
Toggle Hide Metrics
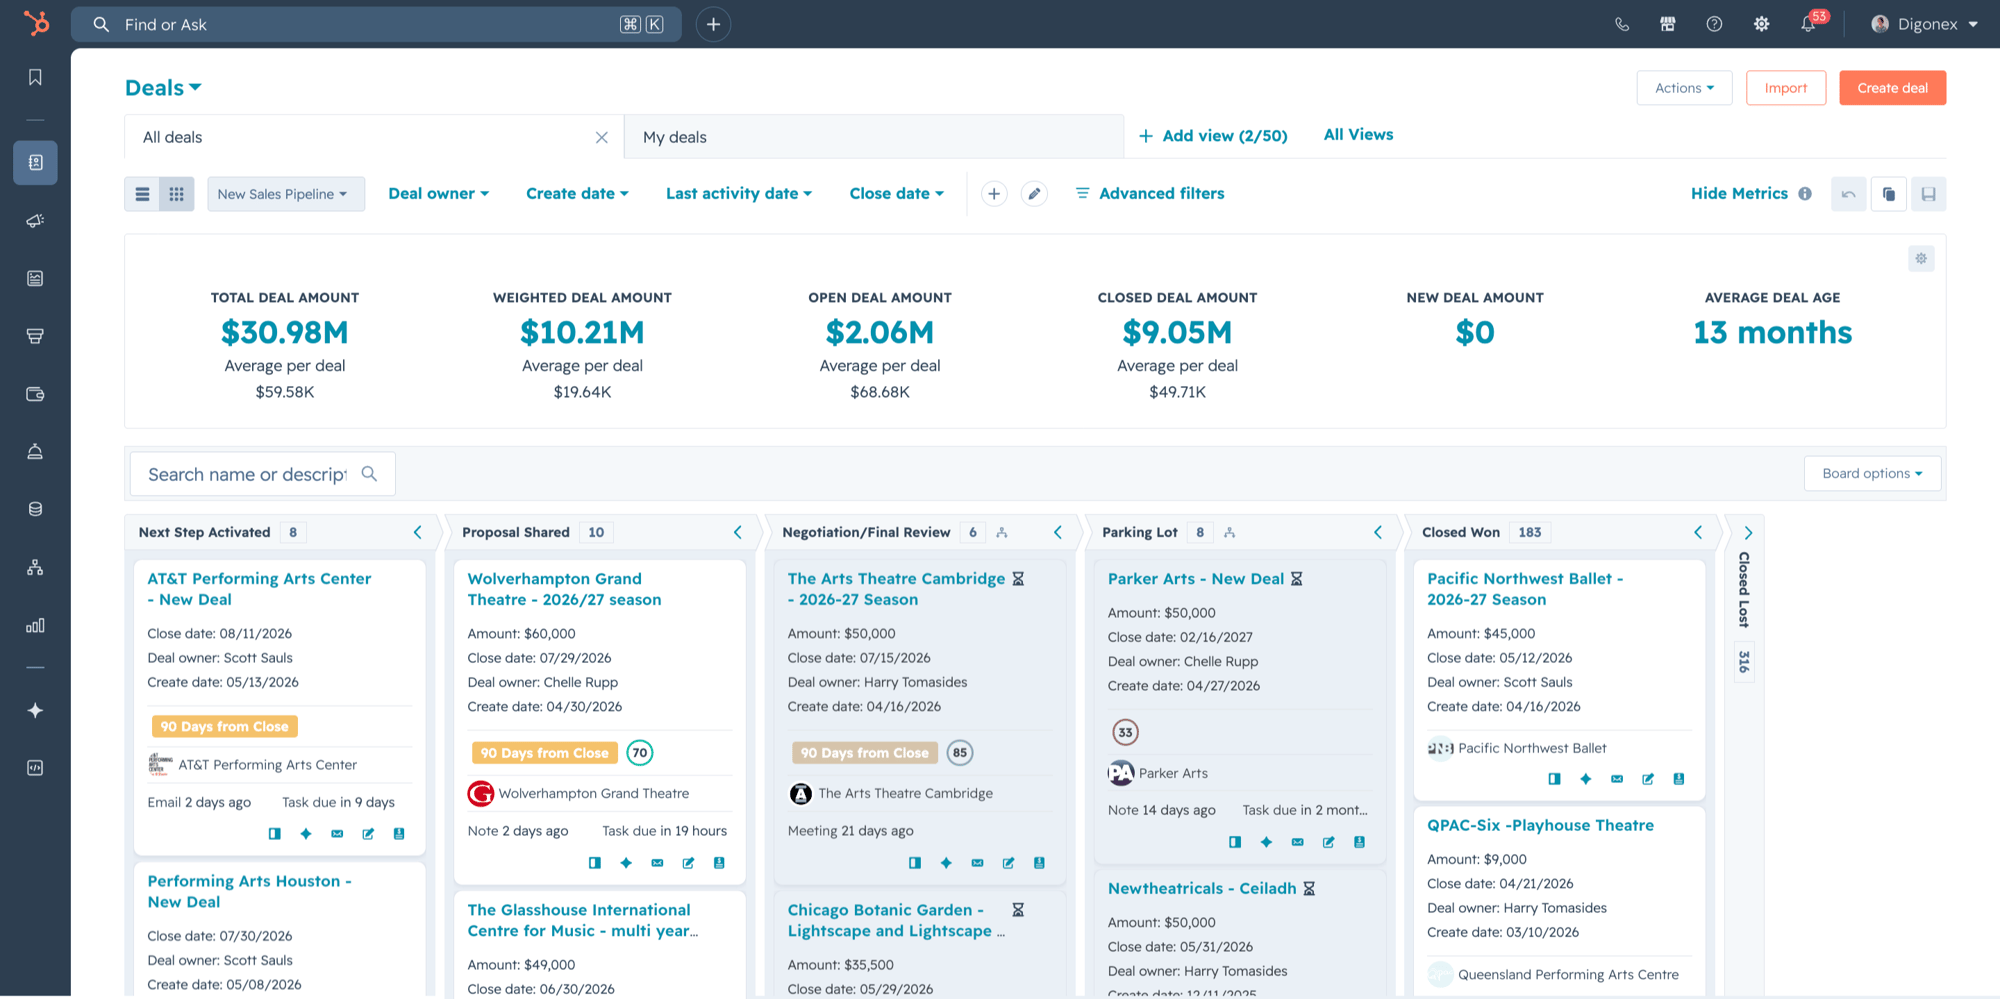(1739, 194)
